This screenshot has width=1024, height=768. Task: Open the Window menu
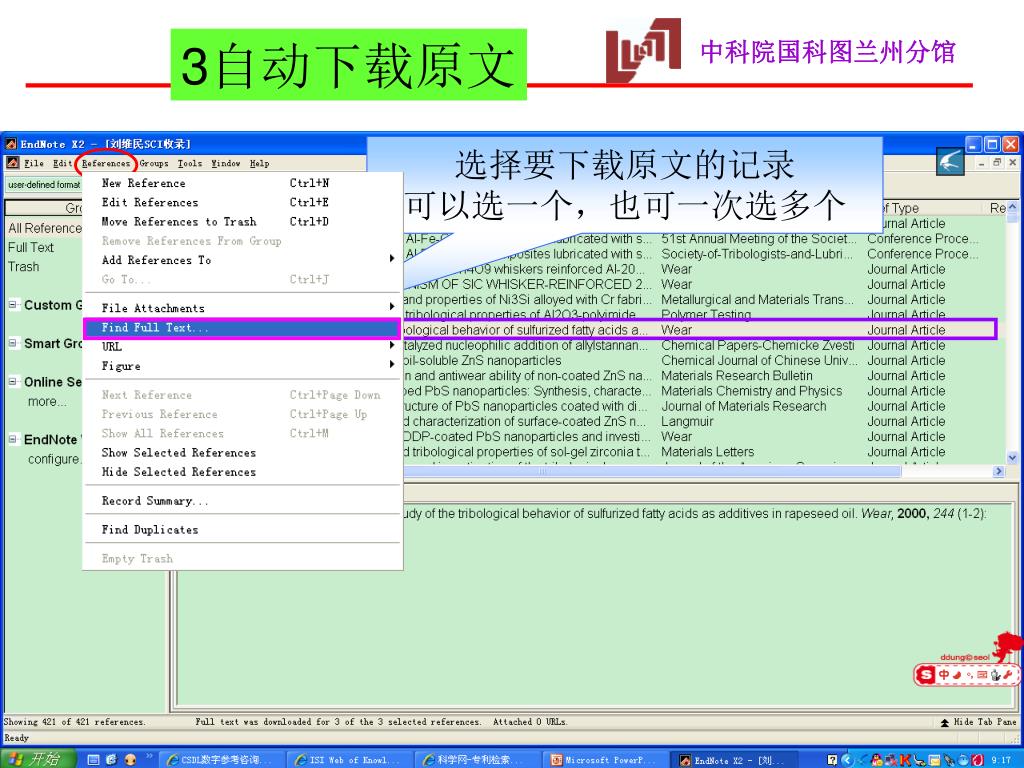tap(225, 163)
